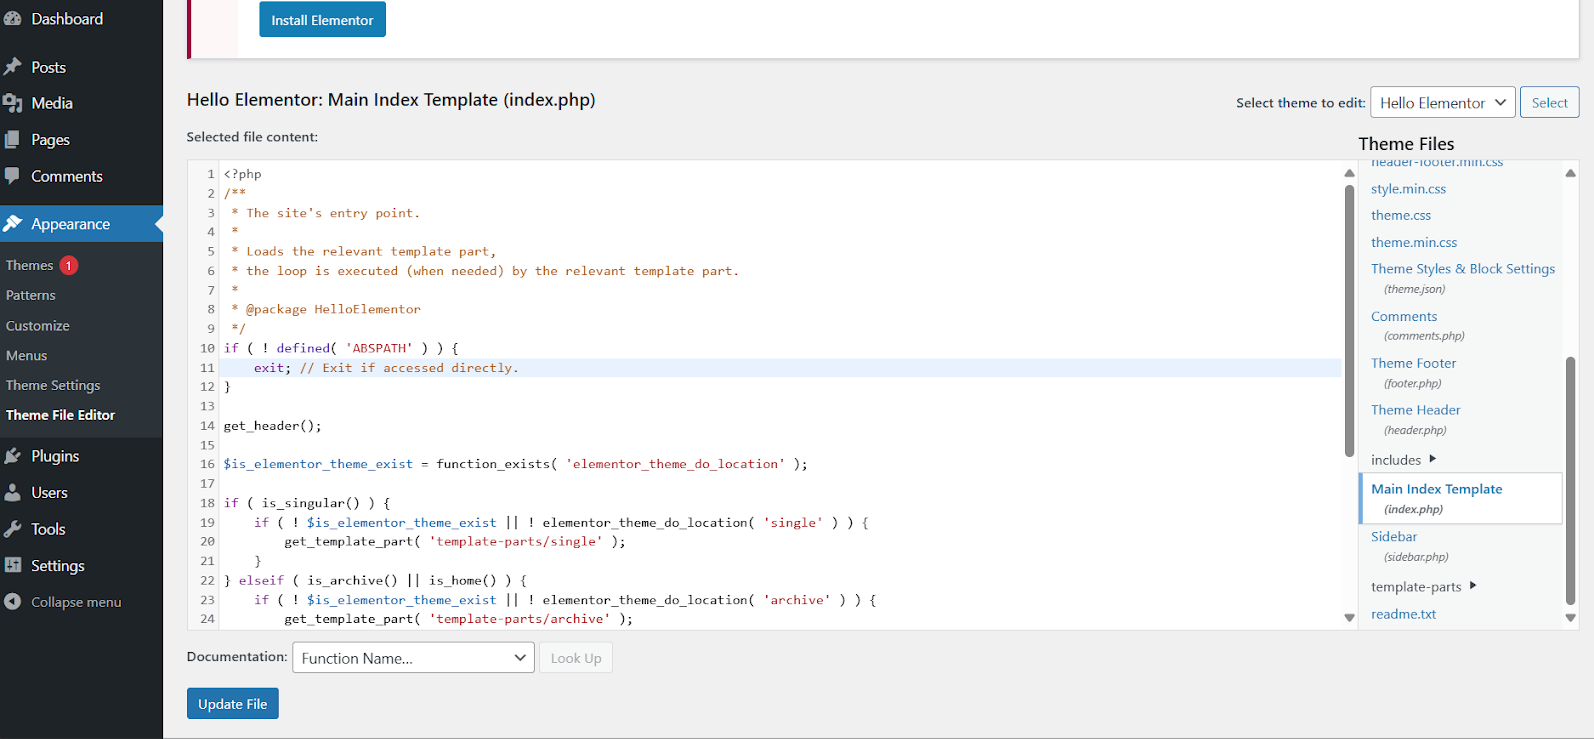The height and width of the screenshot is (739, 1594).
Task: Open Comments (comments.php) theme file
Action: (1404, 316)
